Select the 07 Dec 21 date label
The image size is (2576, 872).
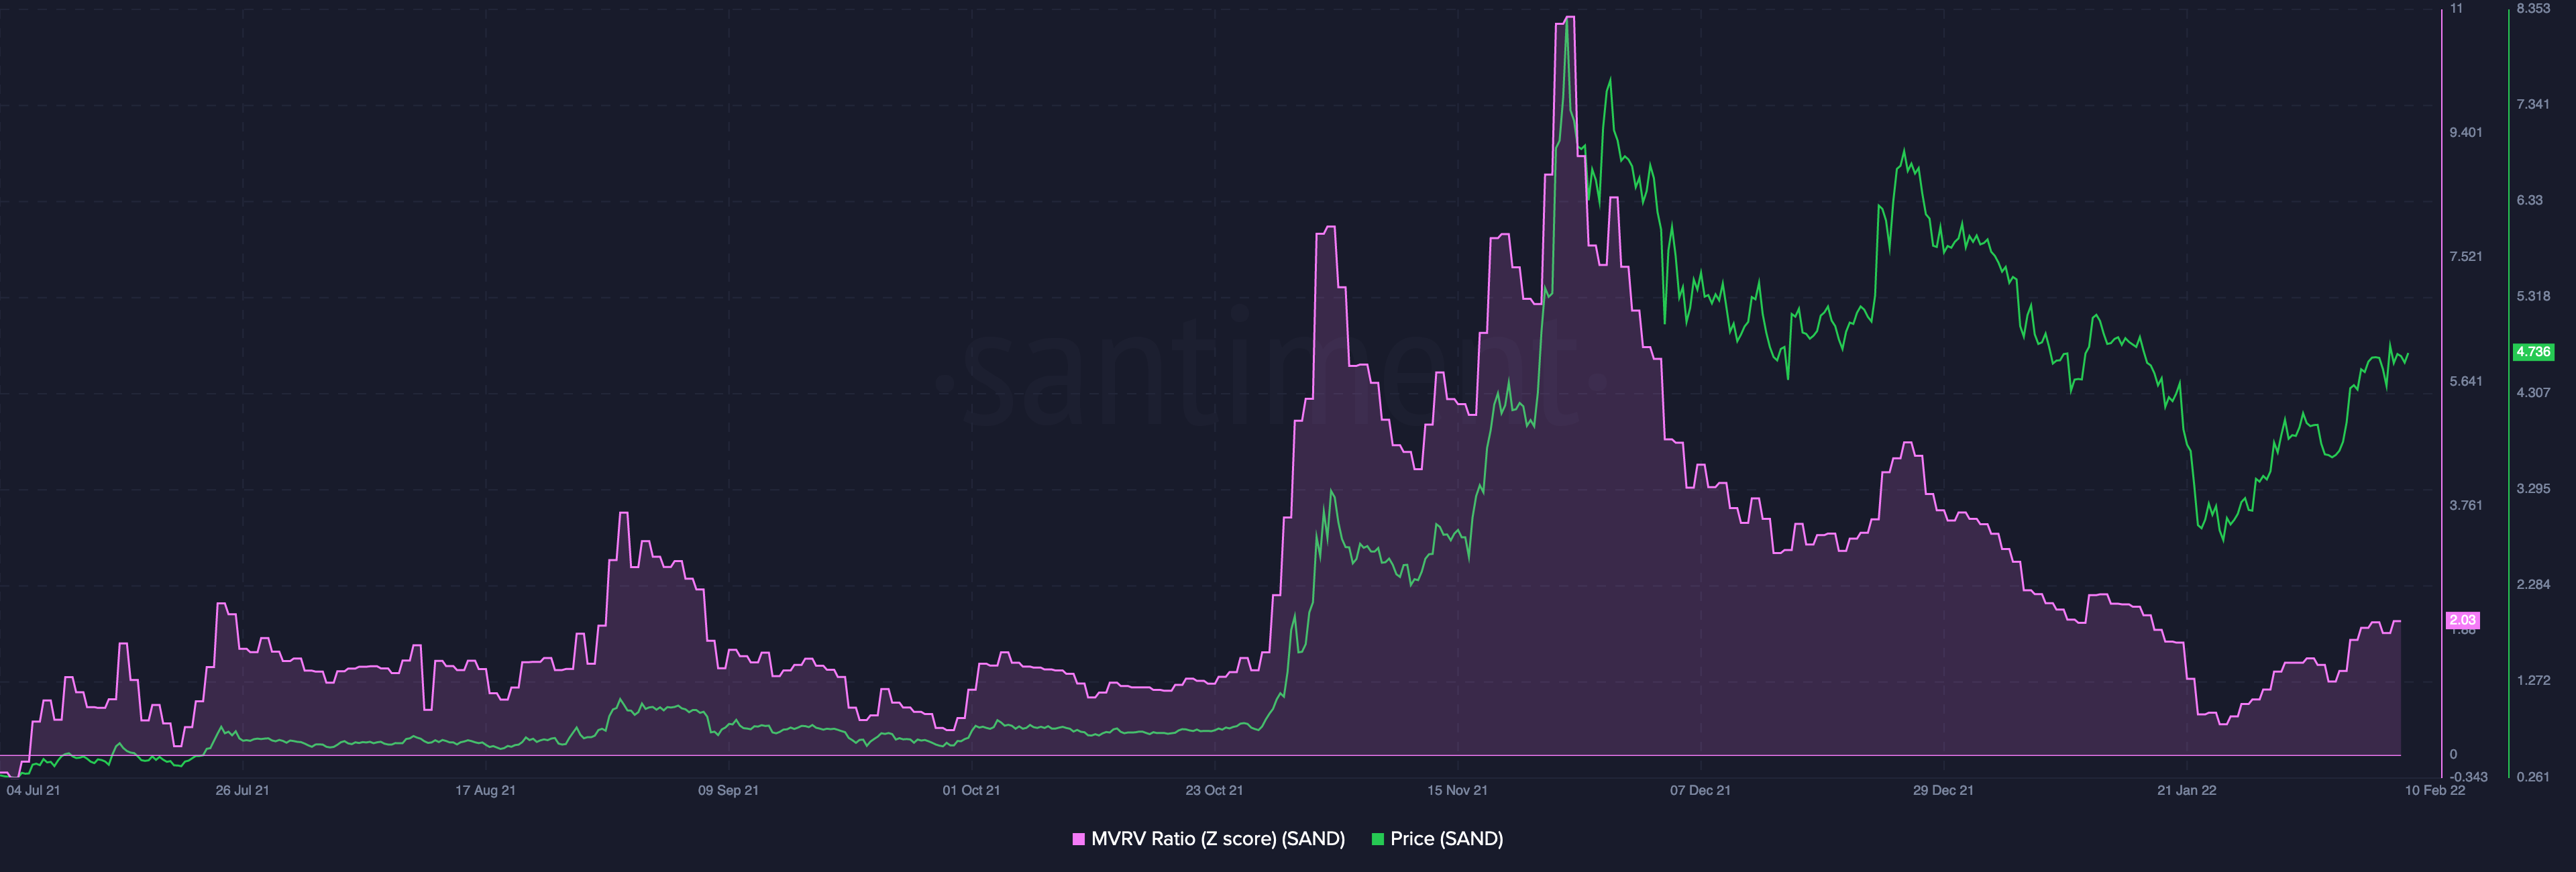pyautogui.click(x=1700, y=790)
